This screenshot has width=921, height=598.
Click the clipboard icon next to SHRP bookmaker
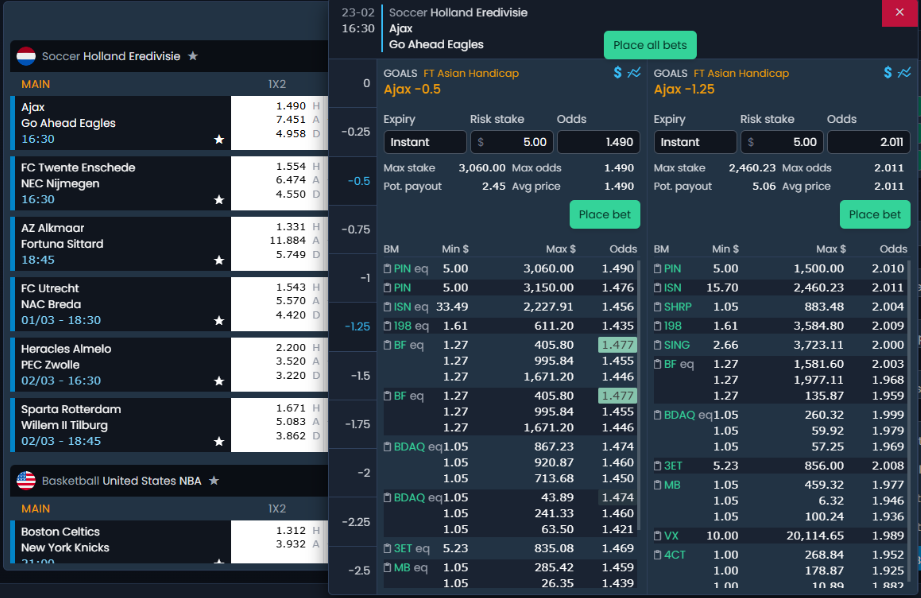pos(658,307)
